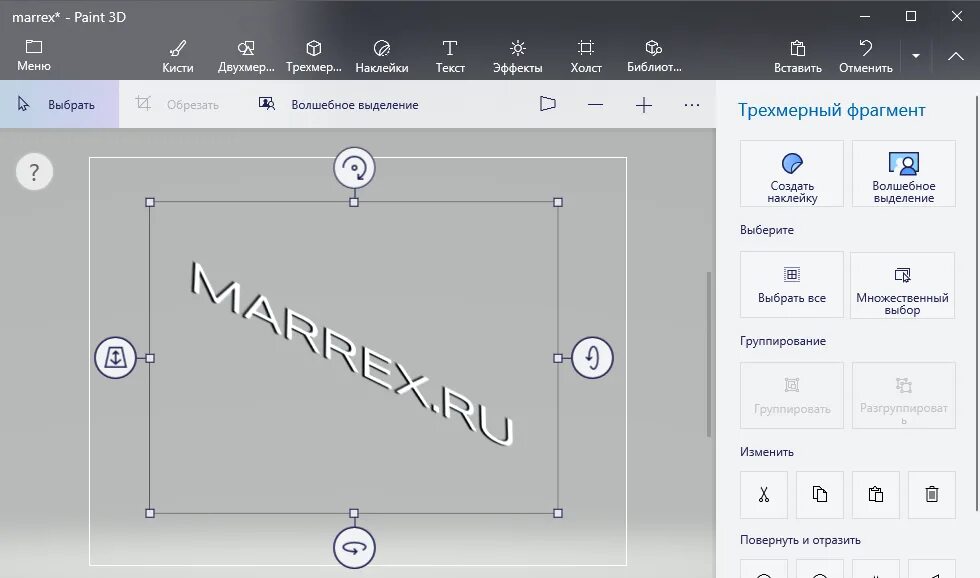The image size is (980, 578).
Task: Click Волшебное выделение panel button
Action: click(x=904, y=174)
